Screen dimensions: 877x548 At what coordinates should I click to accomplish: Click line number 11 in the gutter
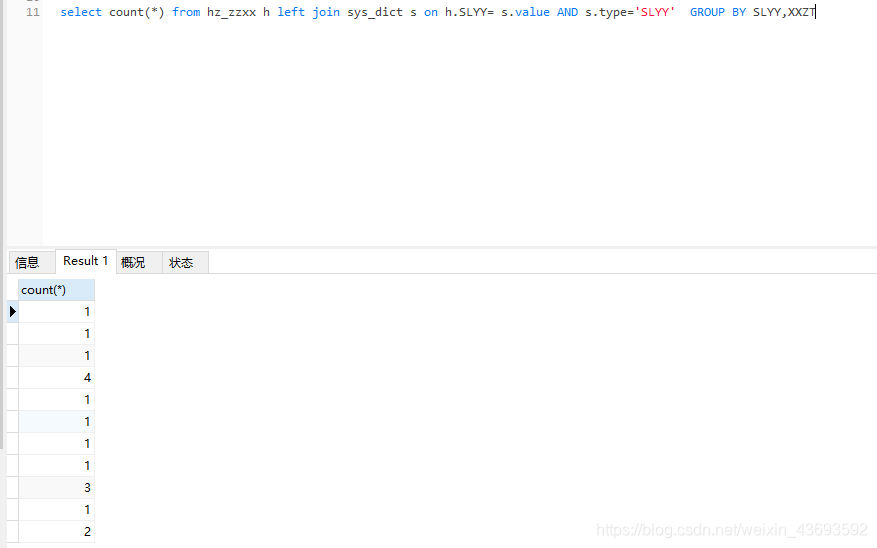(33, 12)
